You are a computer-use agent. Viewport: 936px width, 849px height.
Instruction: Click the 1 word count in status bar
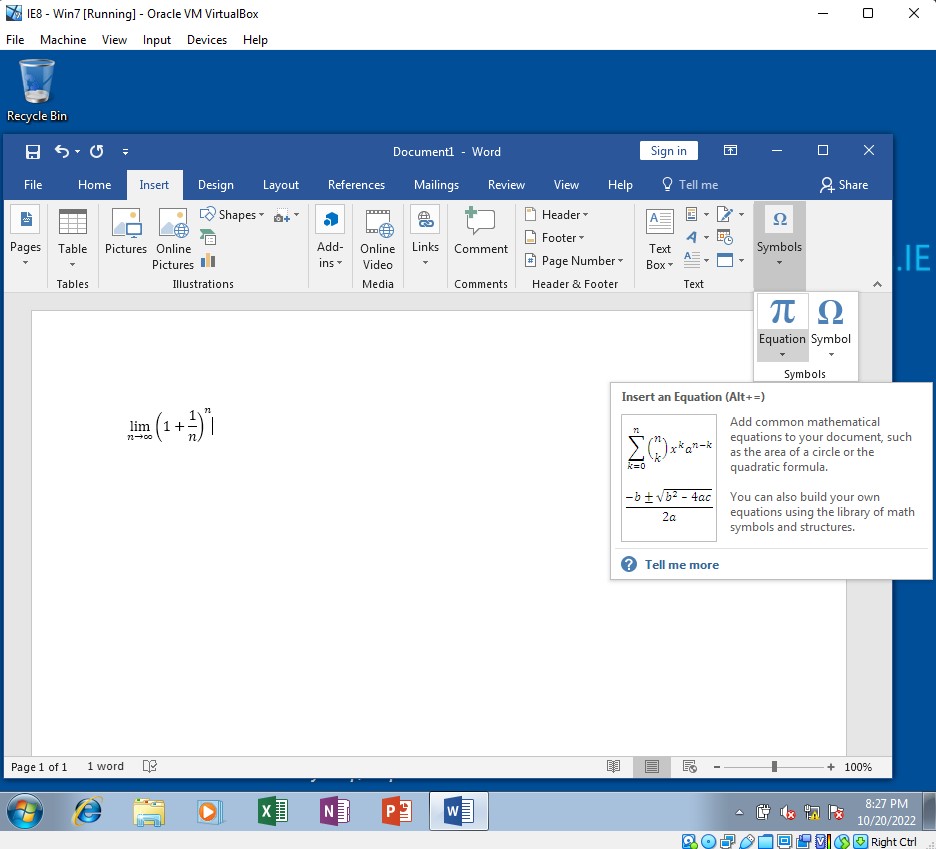click(x=106, y=766)
